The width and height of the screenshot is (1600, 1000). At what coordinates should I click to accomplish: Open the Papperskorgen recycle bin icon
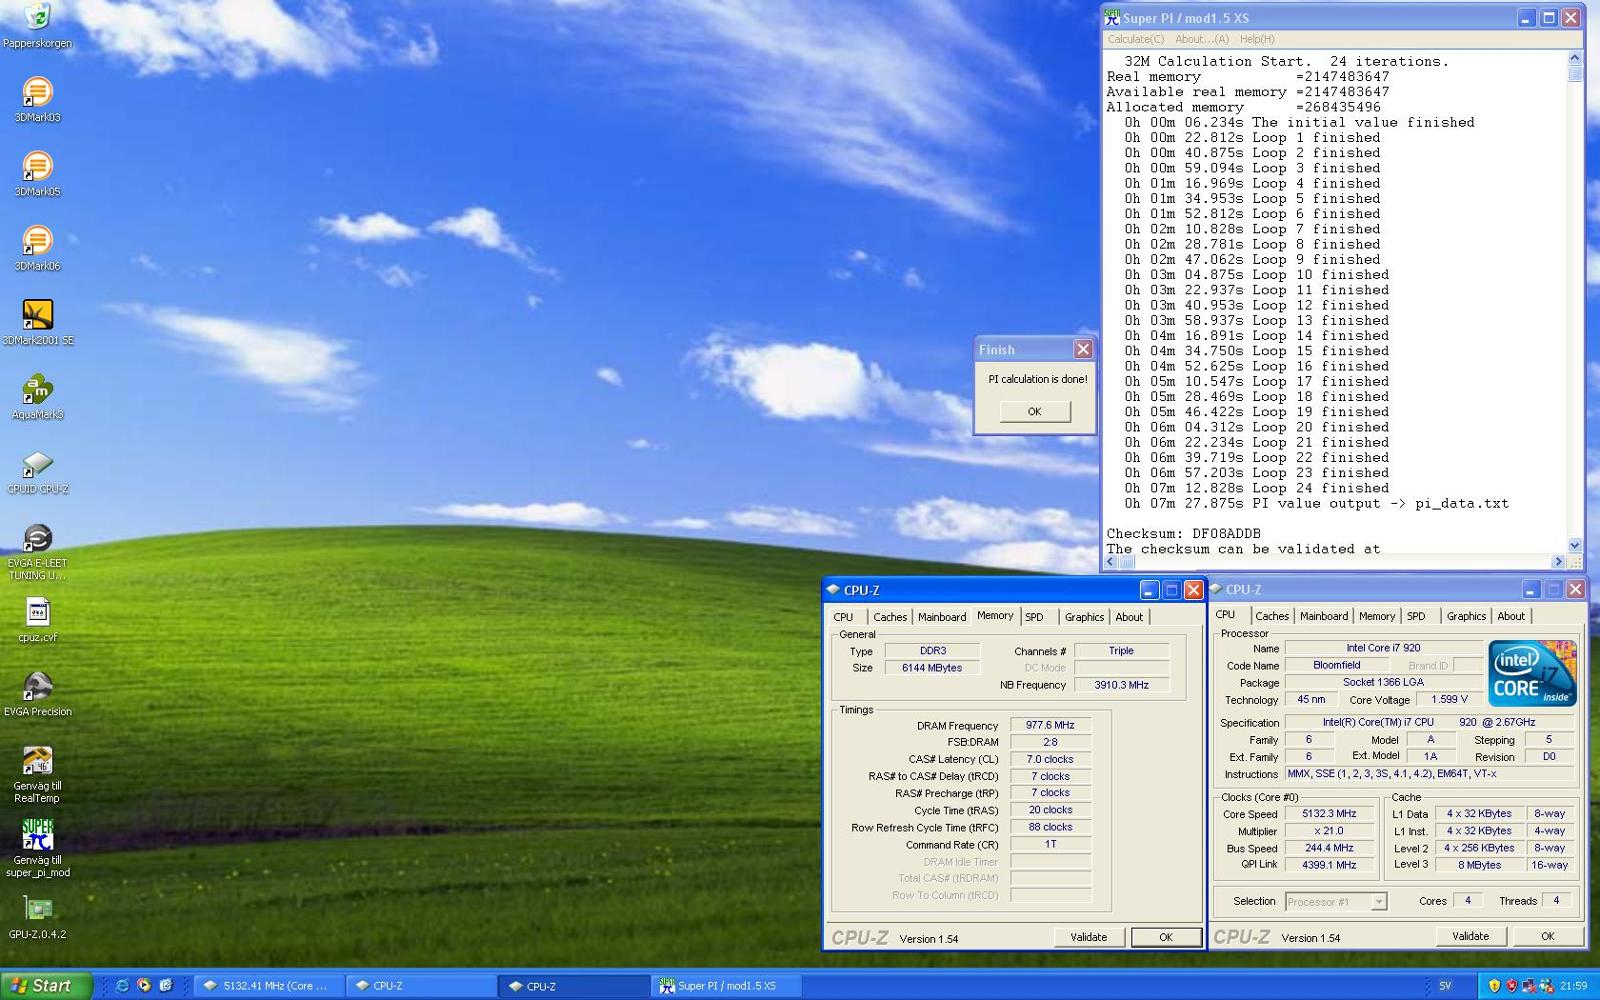37,24
